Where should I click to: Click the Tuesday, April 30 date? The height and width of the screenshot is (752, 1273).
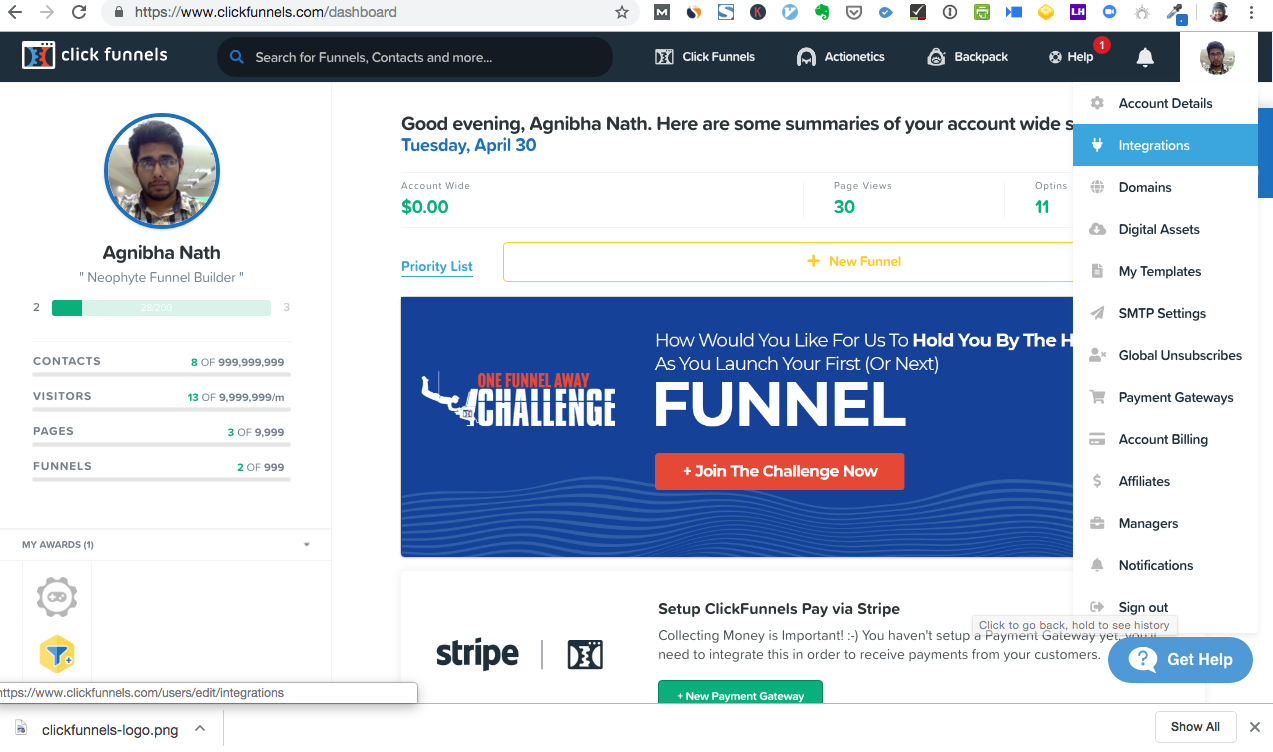click(x=468, y=145)
